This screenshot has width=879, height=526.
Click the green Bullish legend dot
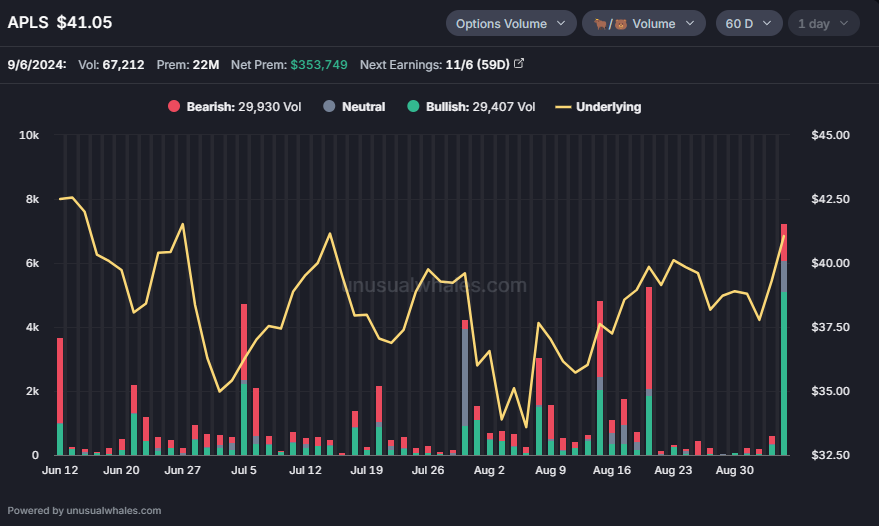coord(413,106)
